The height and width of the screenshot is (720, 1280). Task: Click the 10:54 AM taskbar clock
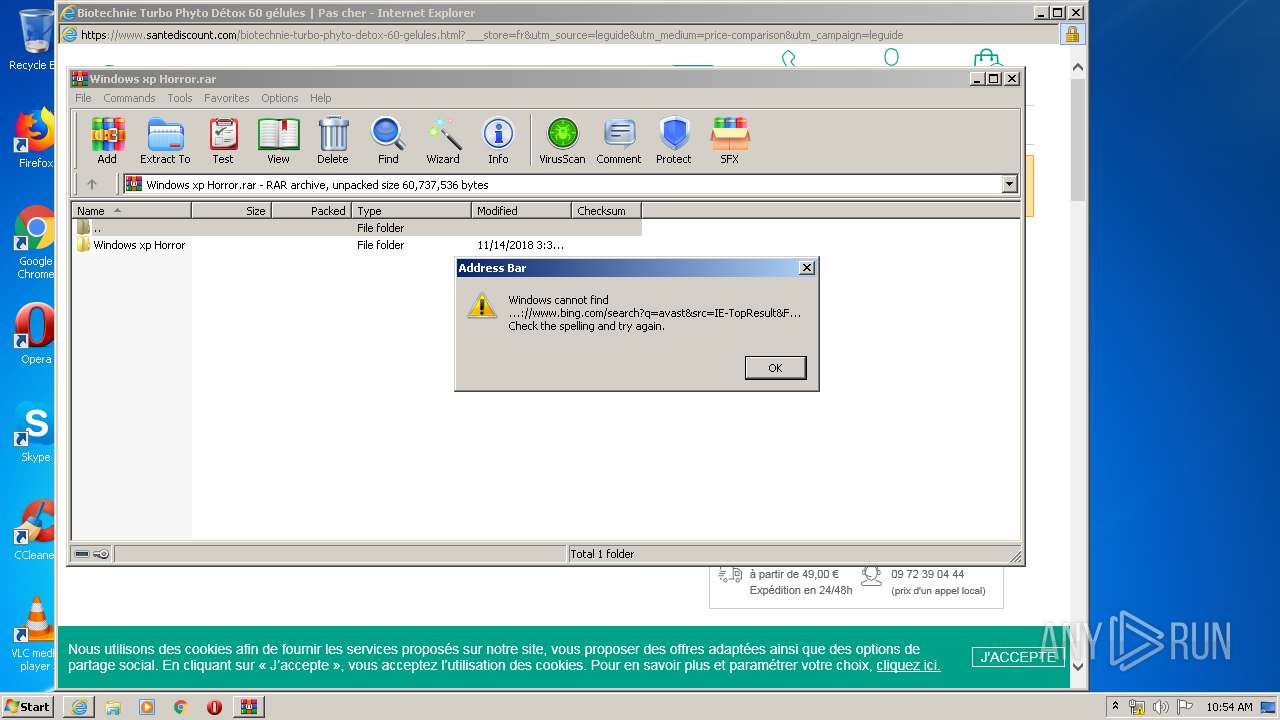(x=1229, y=707)
